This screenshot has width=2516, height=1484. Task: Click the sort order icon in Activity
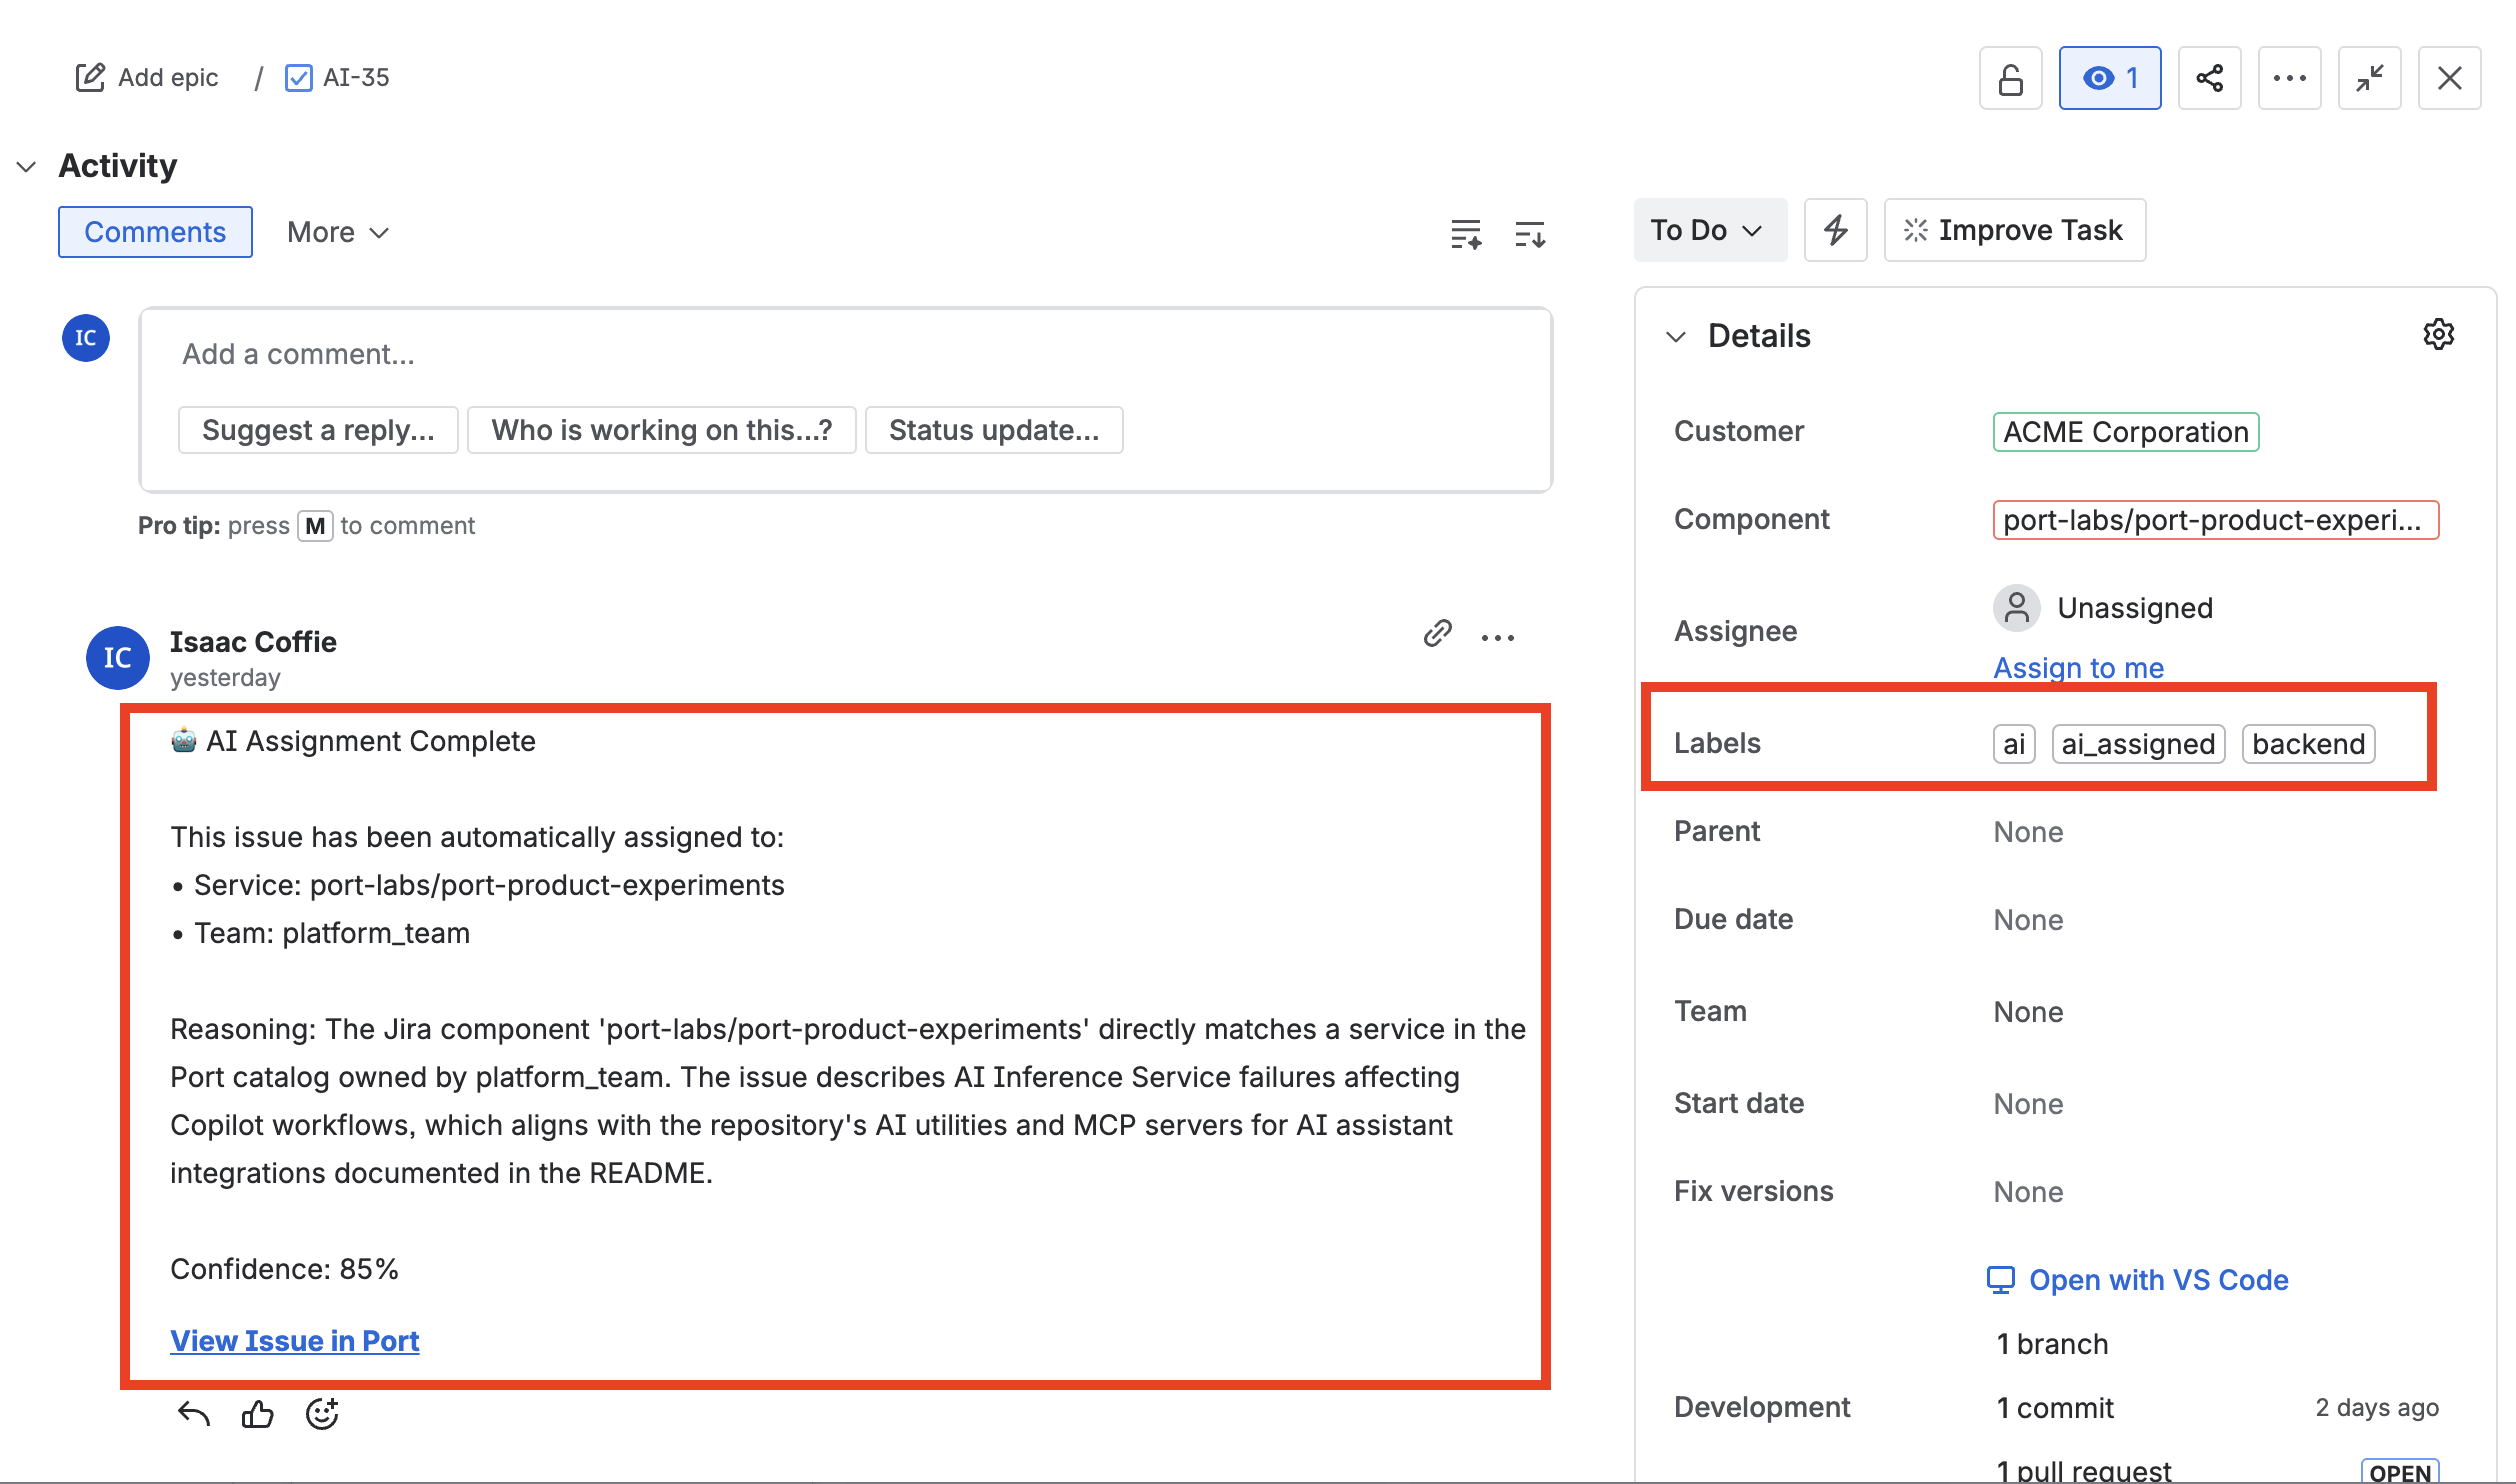(x=1530, y=234)
